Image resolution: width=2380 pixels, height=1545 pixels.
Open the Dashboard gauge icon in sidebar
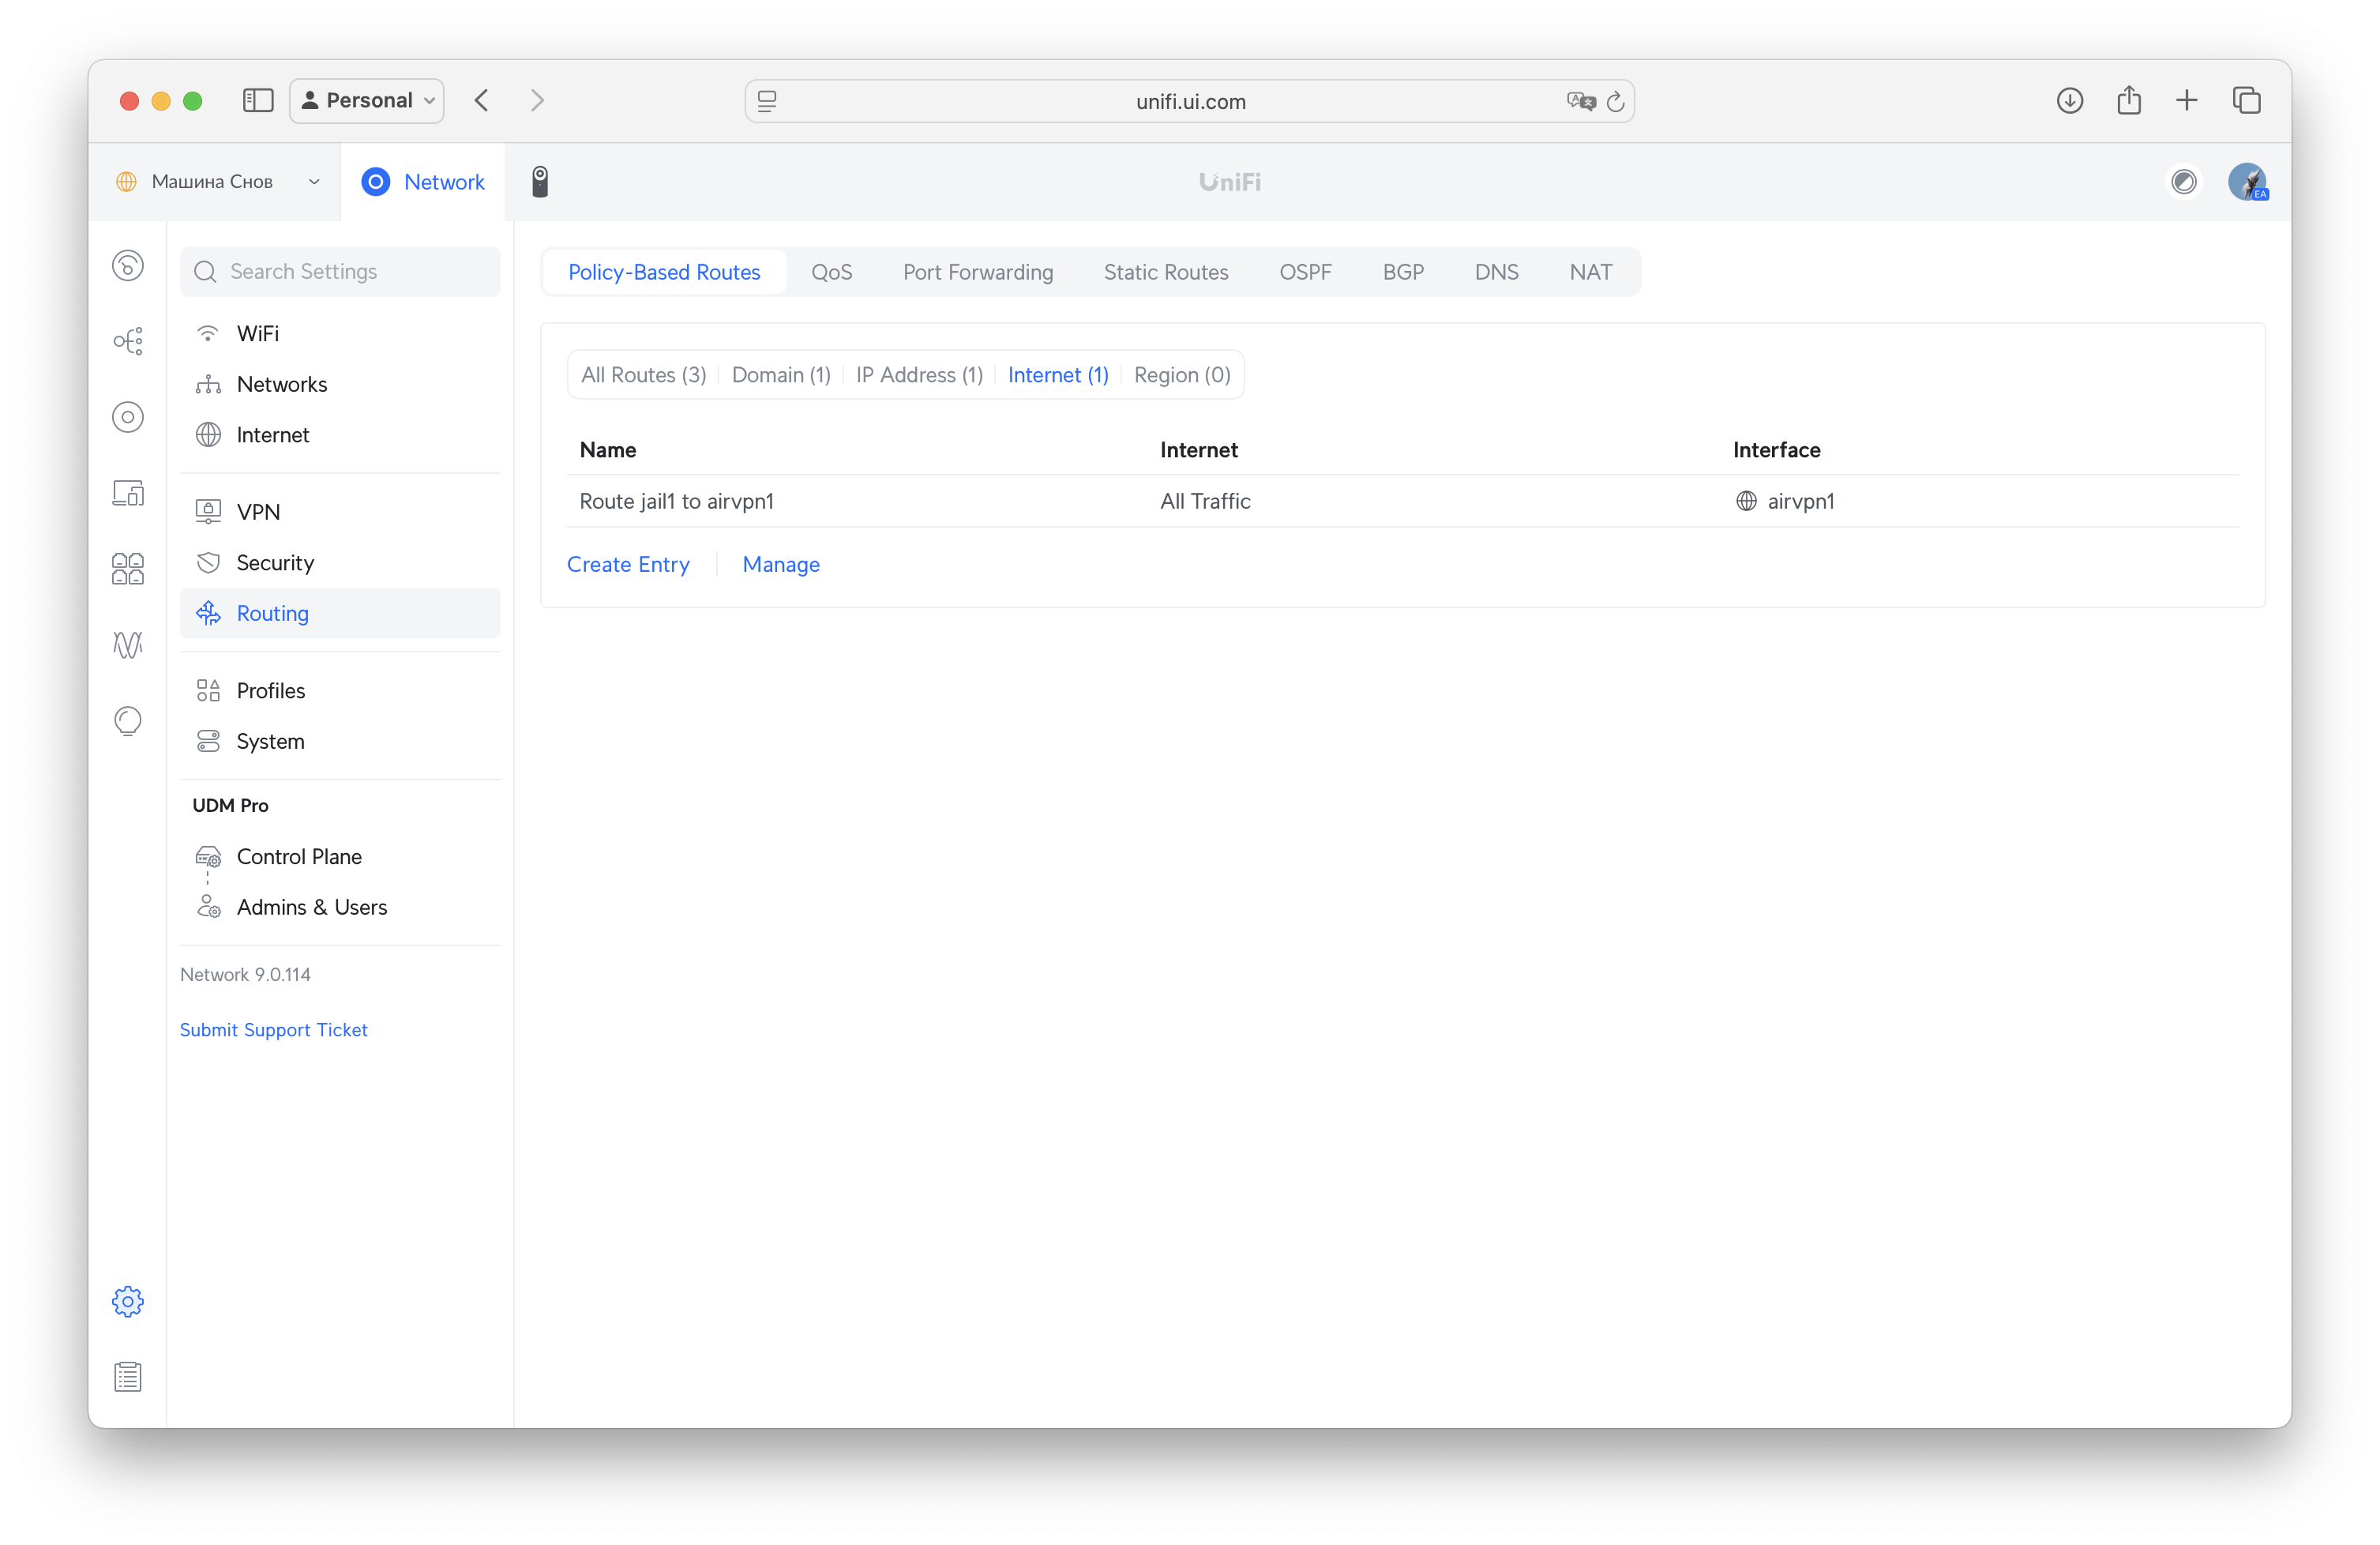[x=128, y=265]
